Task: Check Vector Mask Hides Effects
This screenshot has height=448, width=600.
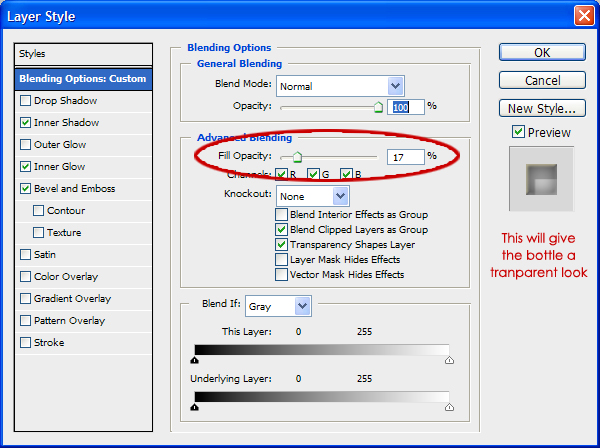Action: (x=281, y=275)
